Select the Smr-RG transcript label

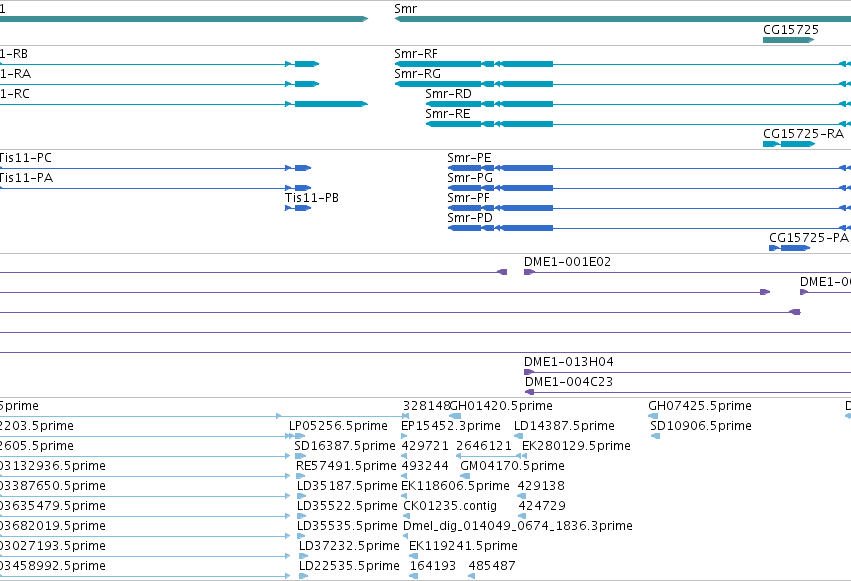417,74
